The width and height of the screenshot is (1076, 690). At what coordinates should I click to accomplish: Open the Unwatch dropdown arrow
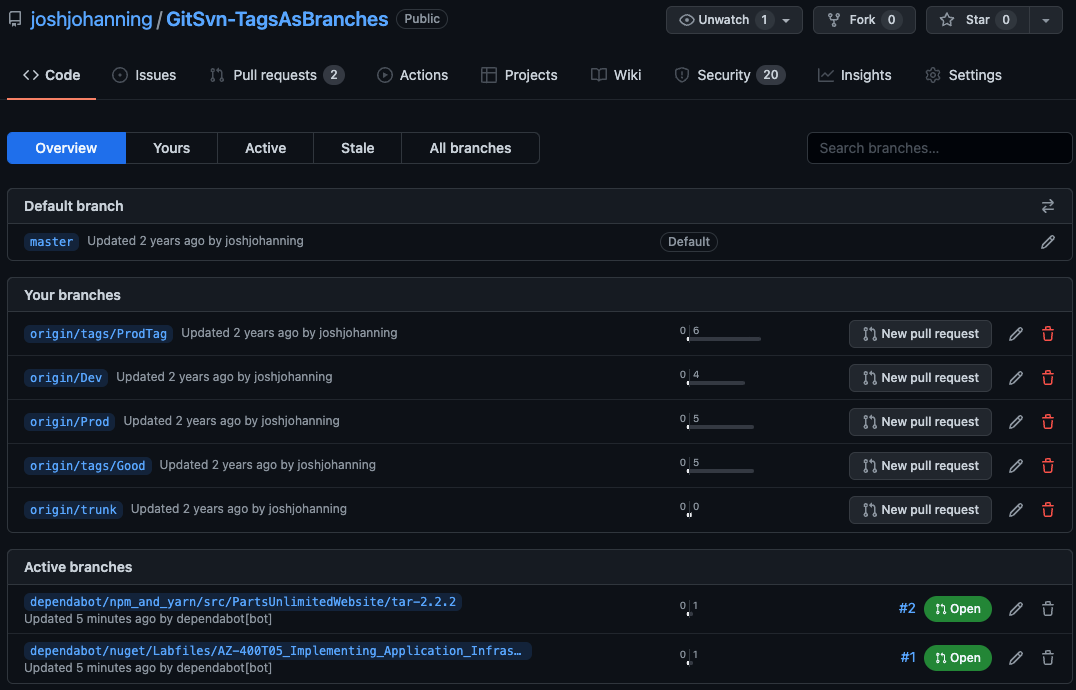pos(786,20)
